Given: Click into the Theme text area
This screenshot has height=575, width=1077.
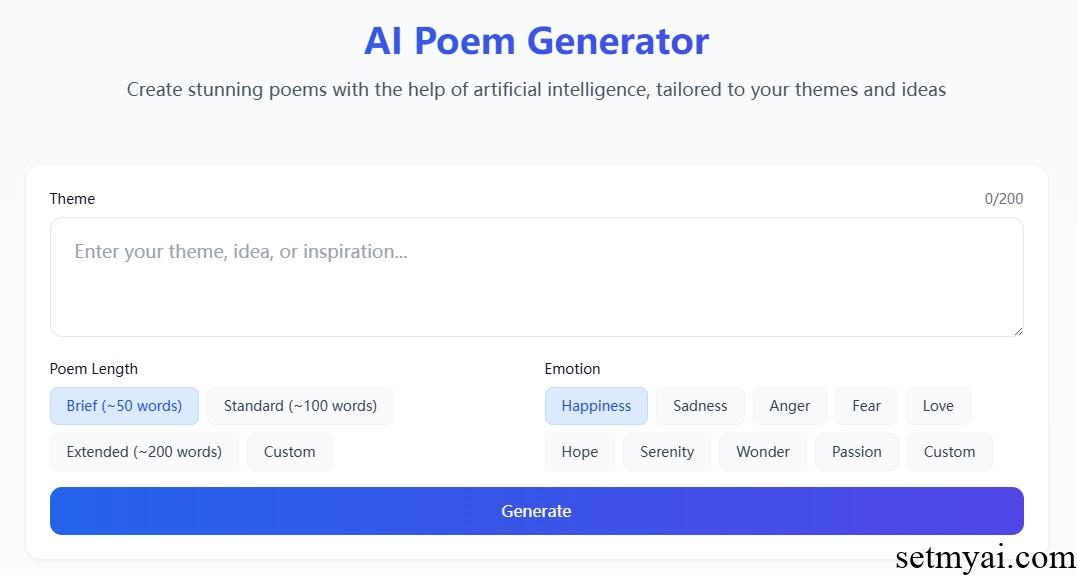Looking at the screenshot, I should tap(536, 277).
